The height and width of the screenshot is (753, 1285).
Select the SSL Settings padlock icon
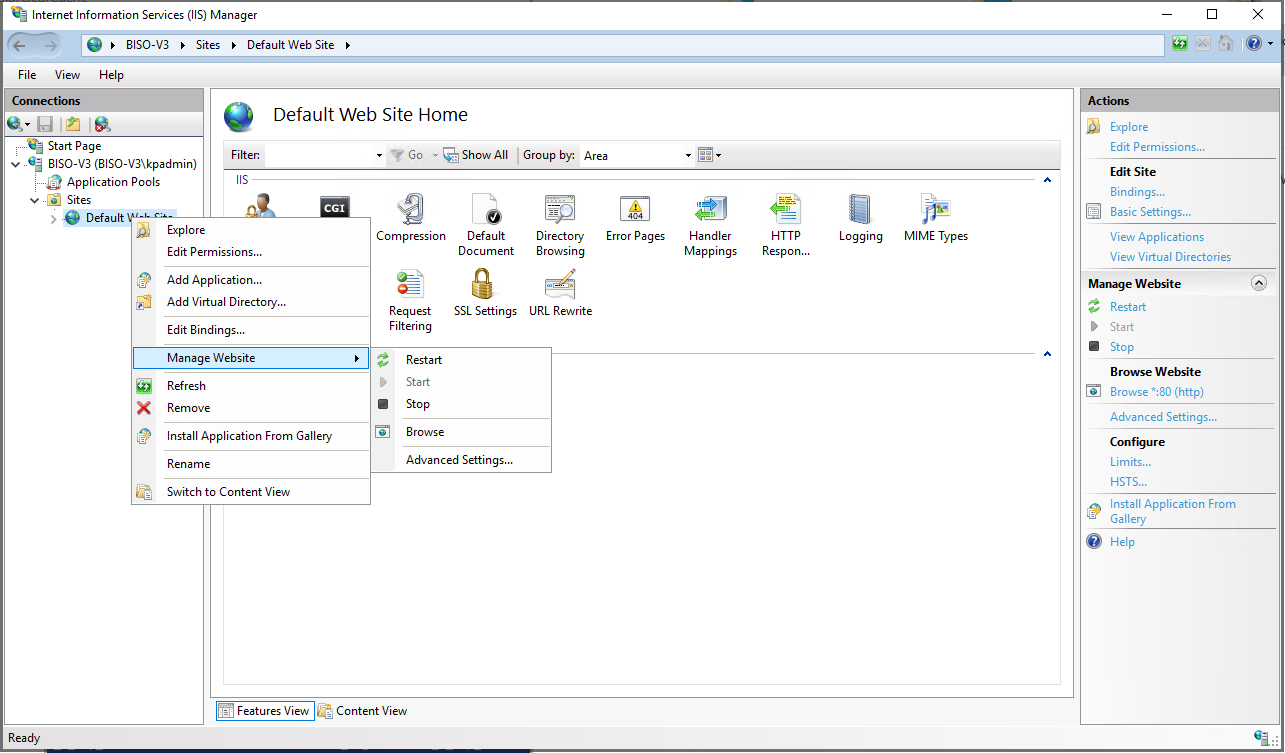click(483, 284)
